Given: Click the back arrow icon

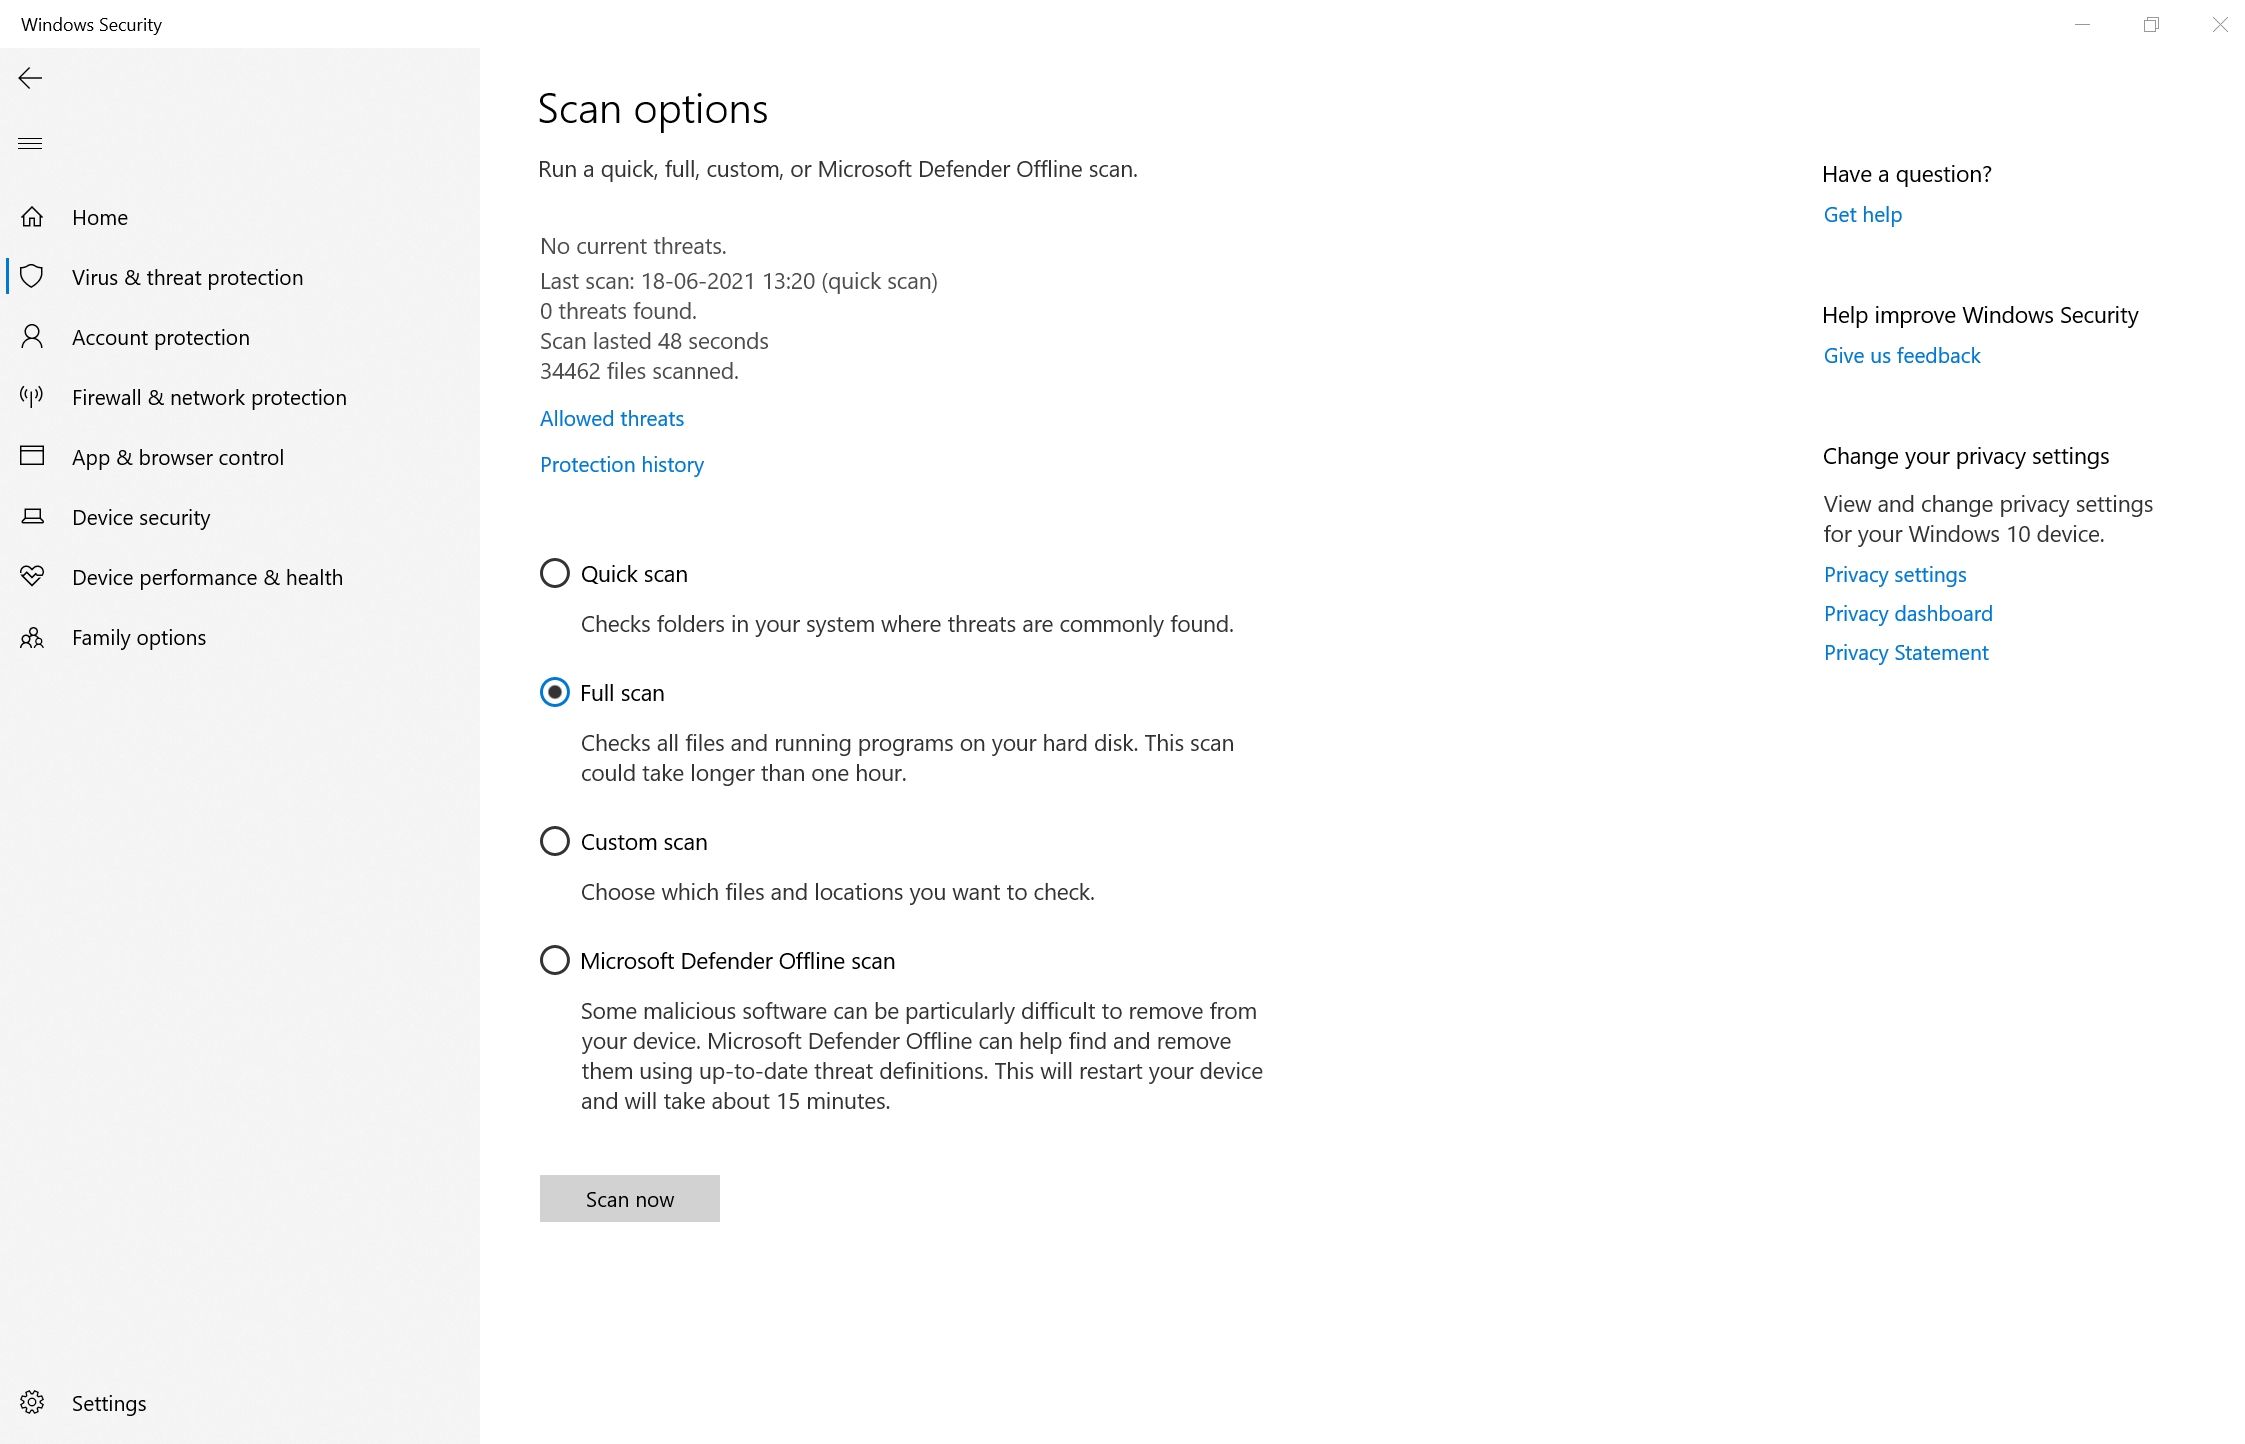Looking at the screenshot, I should [30, 78].
